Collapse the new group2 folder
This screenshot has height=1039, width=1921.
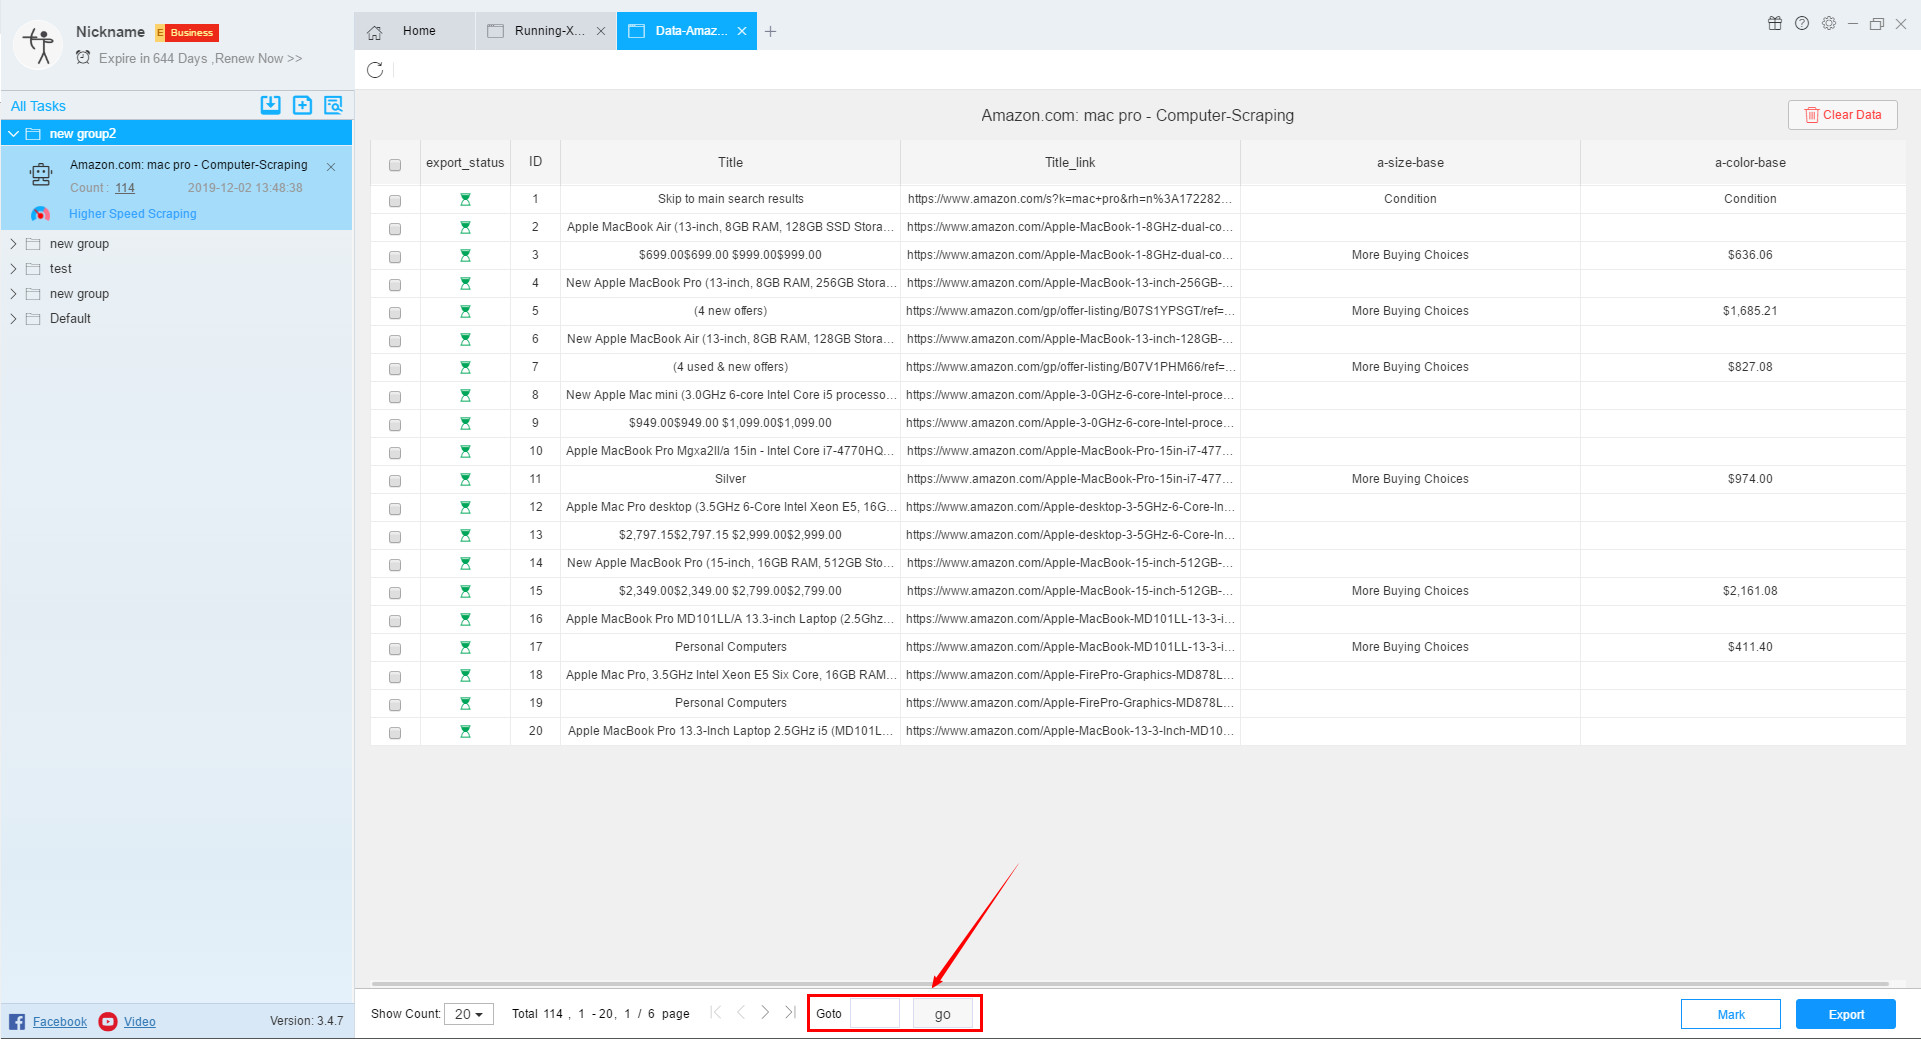tap(14, 133)
